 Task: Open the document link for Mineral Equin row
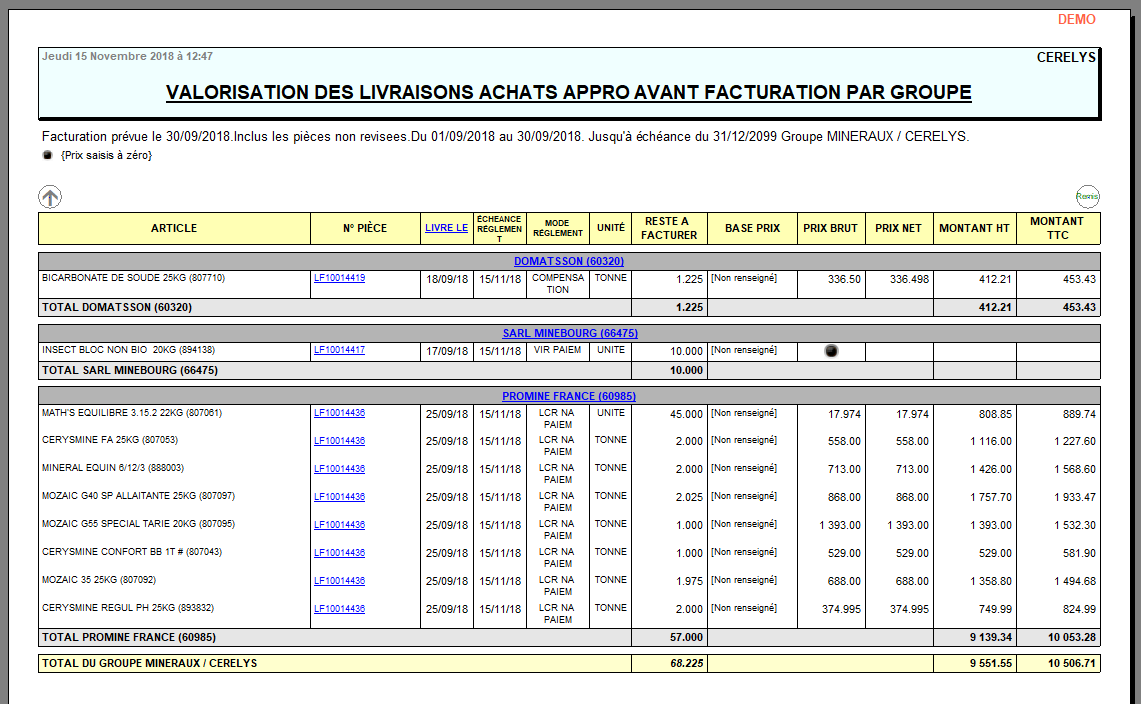[339, 469]
